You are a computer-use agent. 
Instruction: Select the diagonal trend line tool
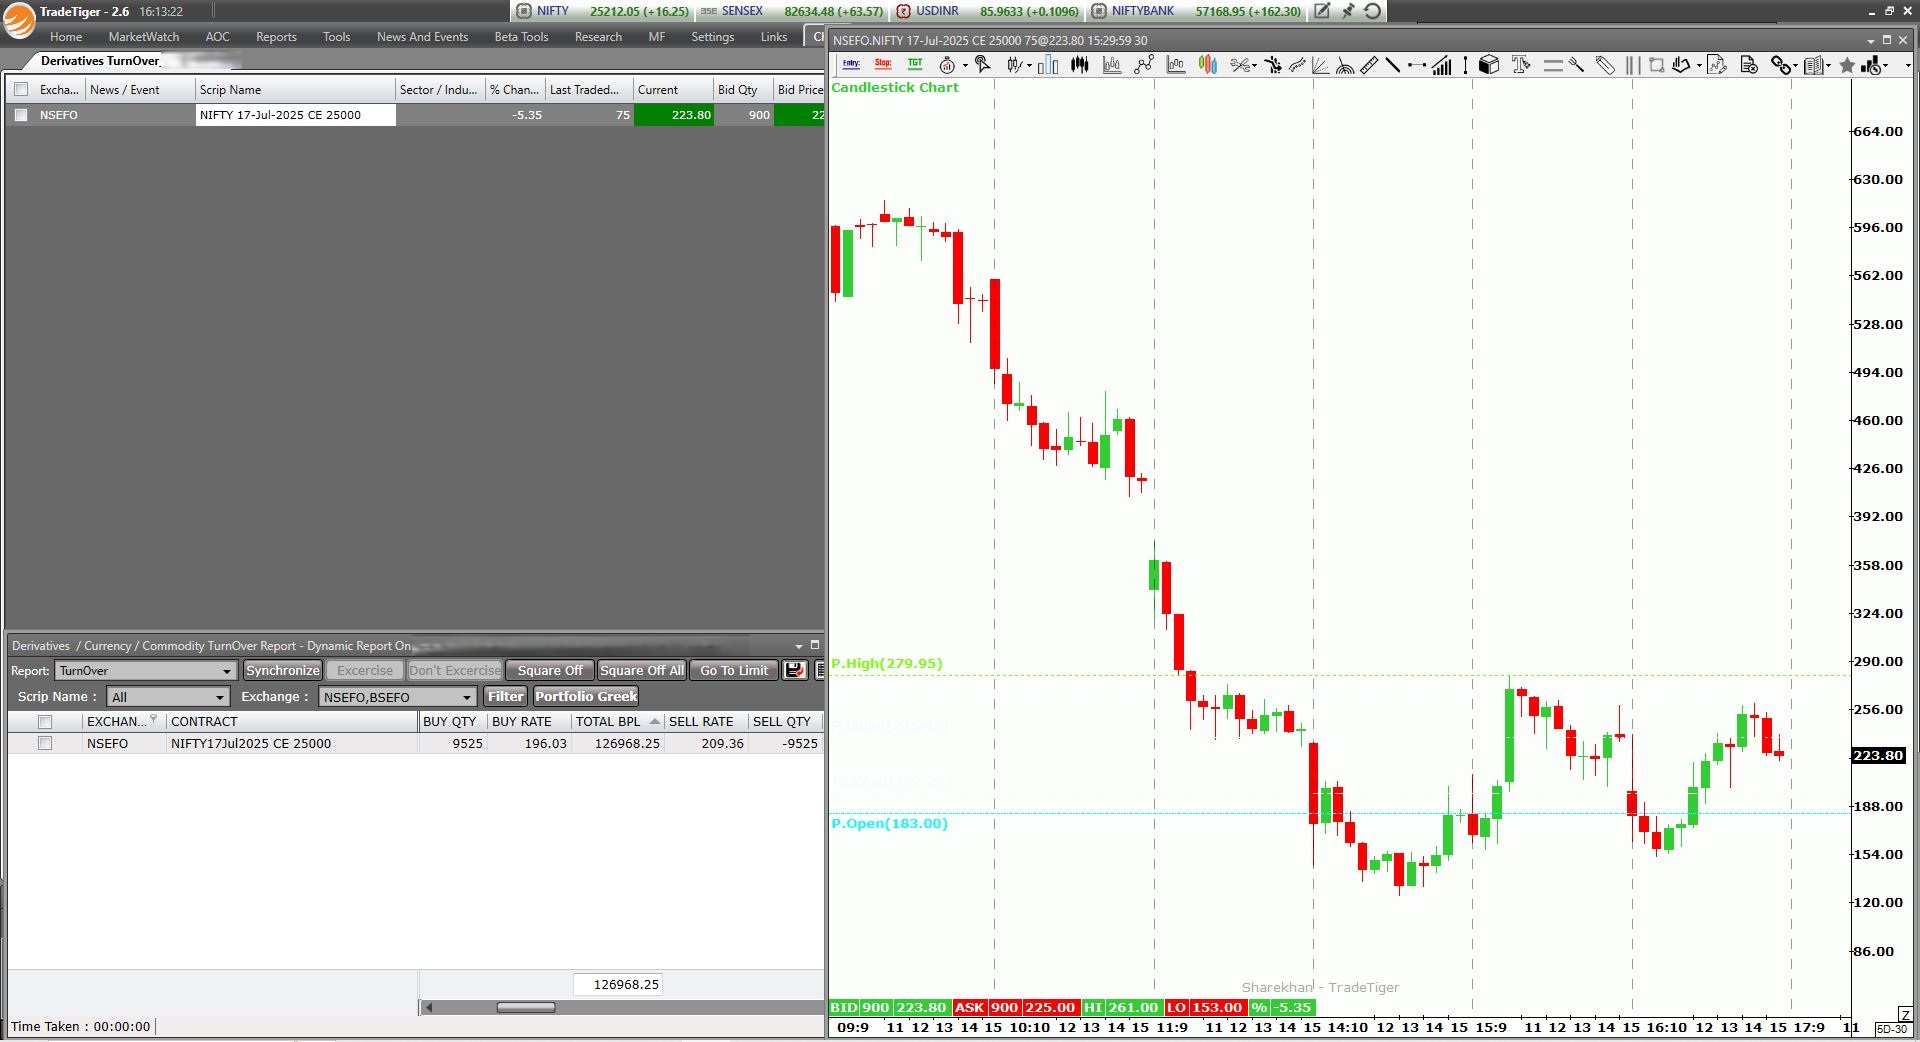tap(1392, 65)
